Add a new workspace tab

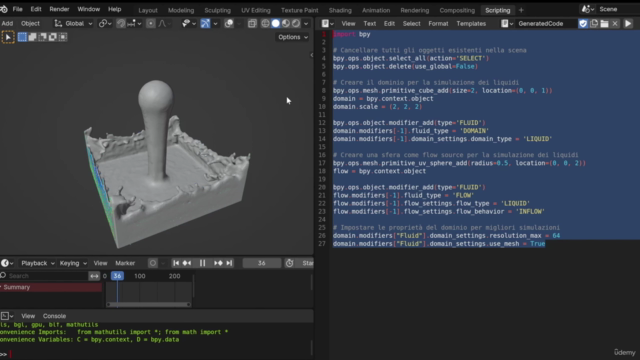point(521,10)
